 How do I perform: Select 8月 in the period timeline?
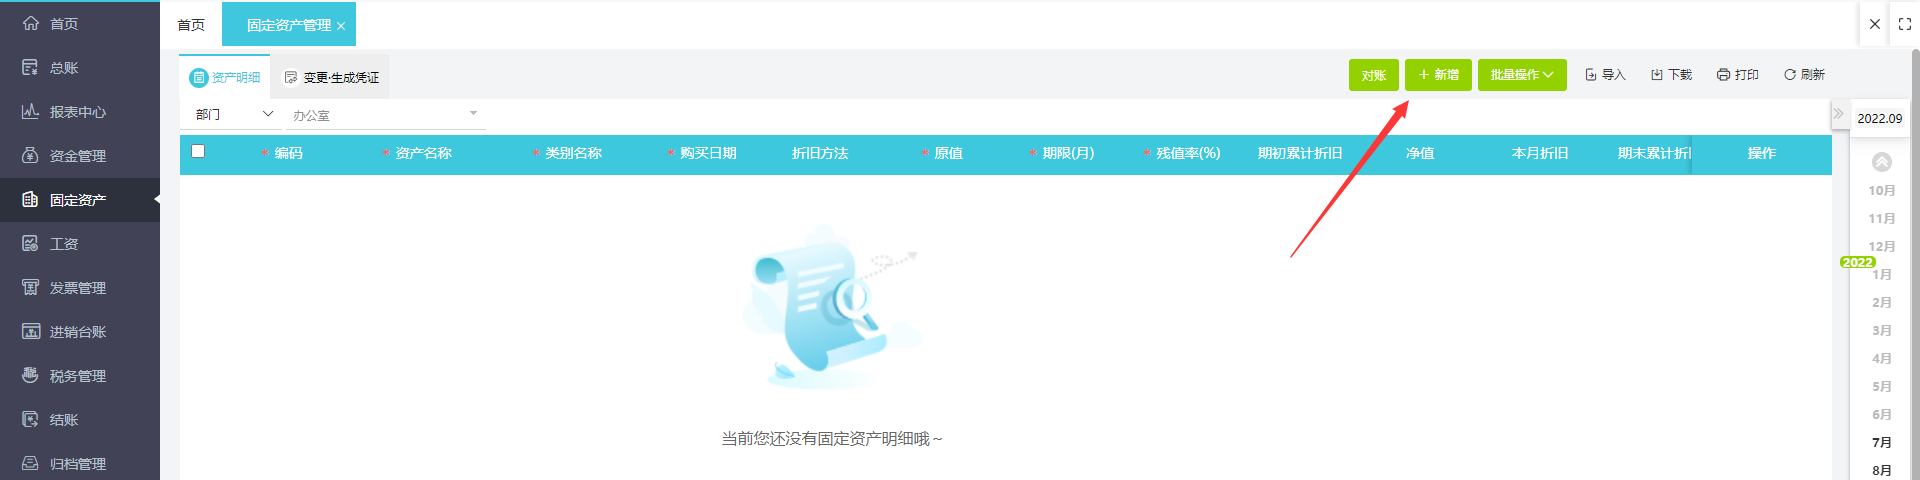(x=1882, y=470)
